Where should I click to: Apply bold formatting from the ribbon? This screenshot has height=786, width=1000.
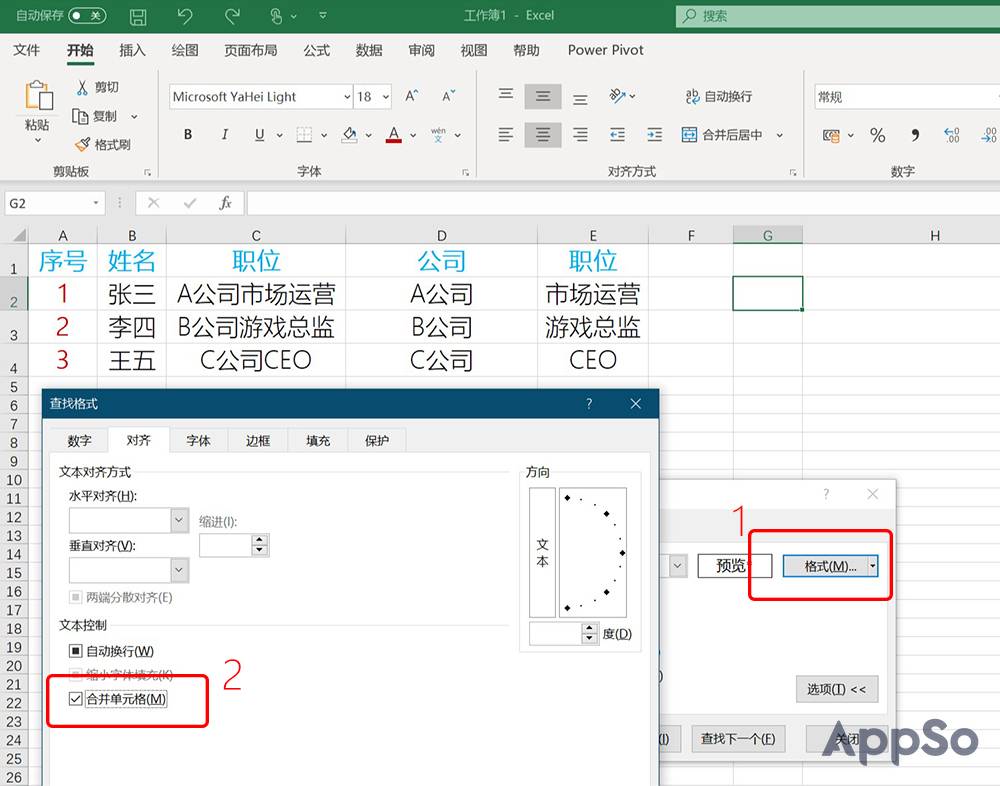click(187, 134)
